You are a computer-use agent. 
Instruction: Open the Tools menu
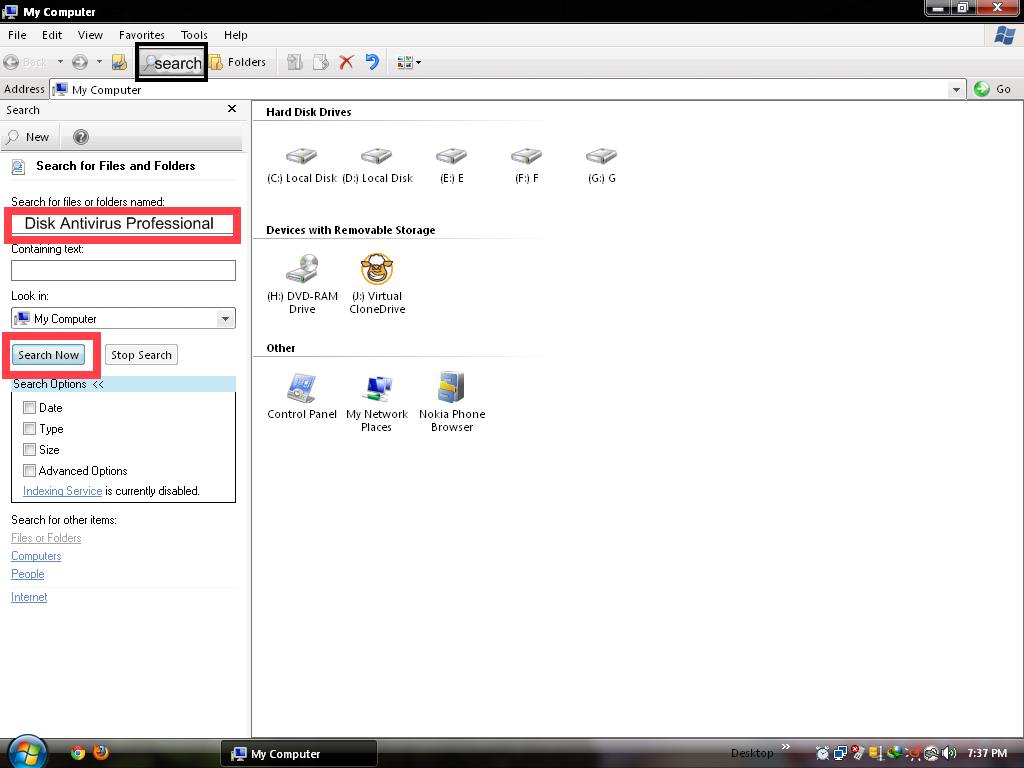click(194, 35)
